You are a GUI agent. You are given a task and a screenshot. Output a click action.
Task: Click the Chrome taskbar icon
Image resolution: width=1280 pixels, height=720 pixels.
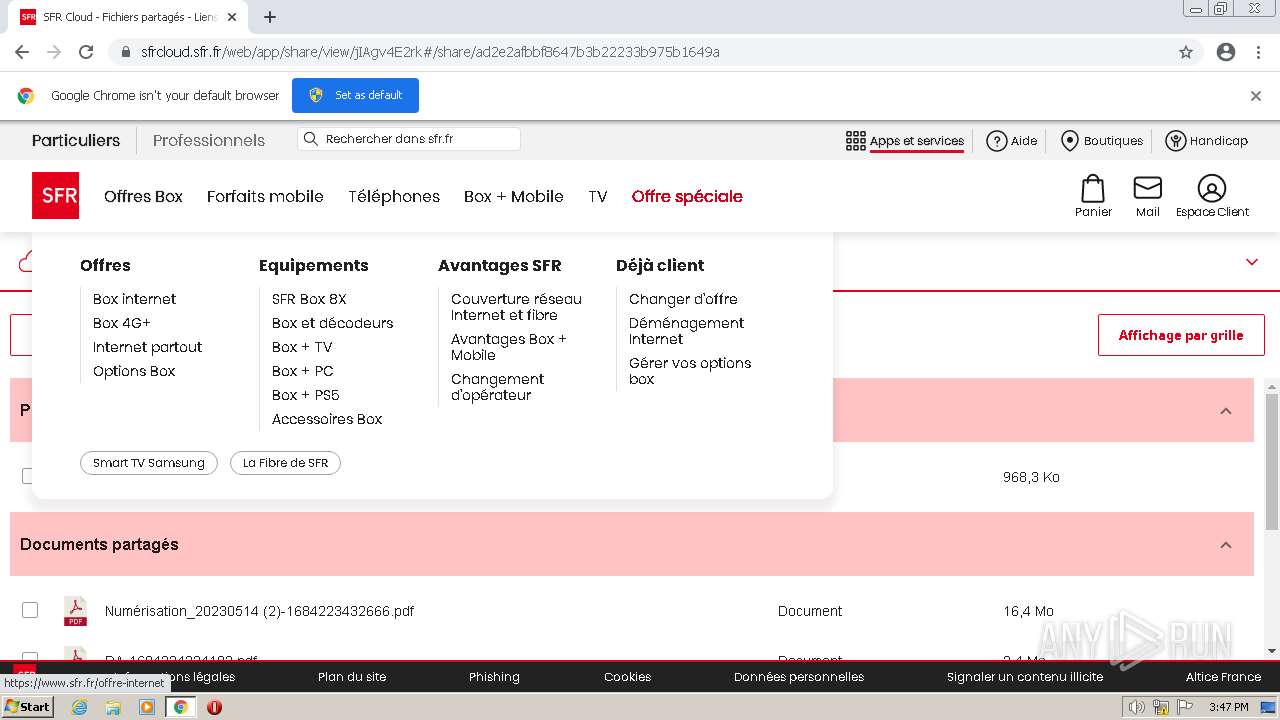point(181,707)
